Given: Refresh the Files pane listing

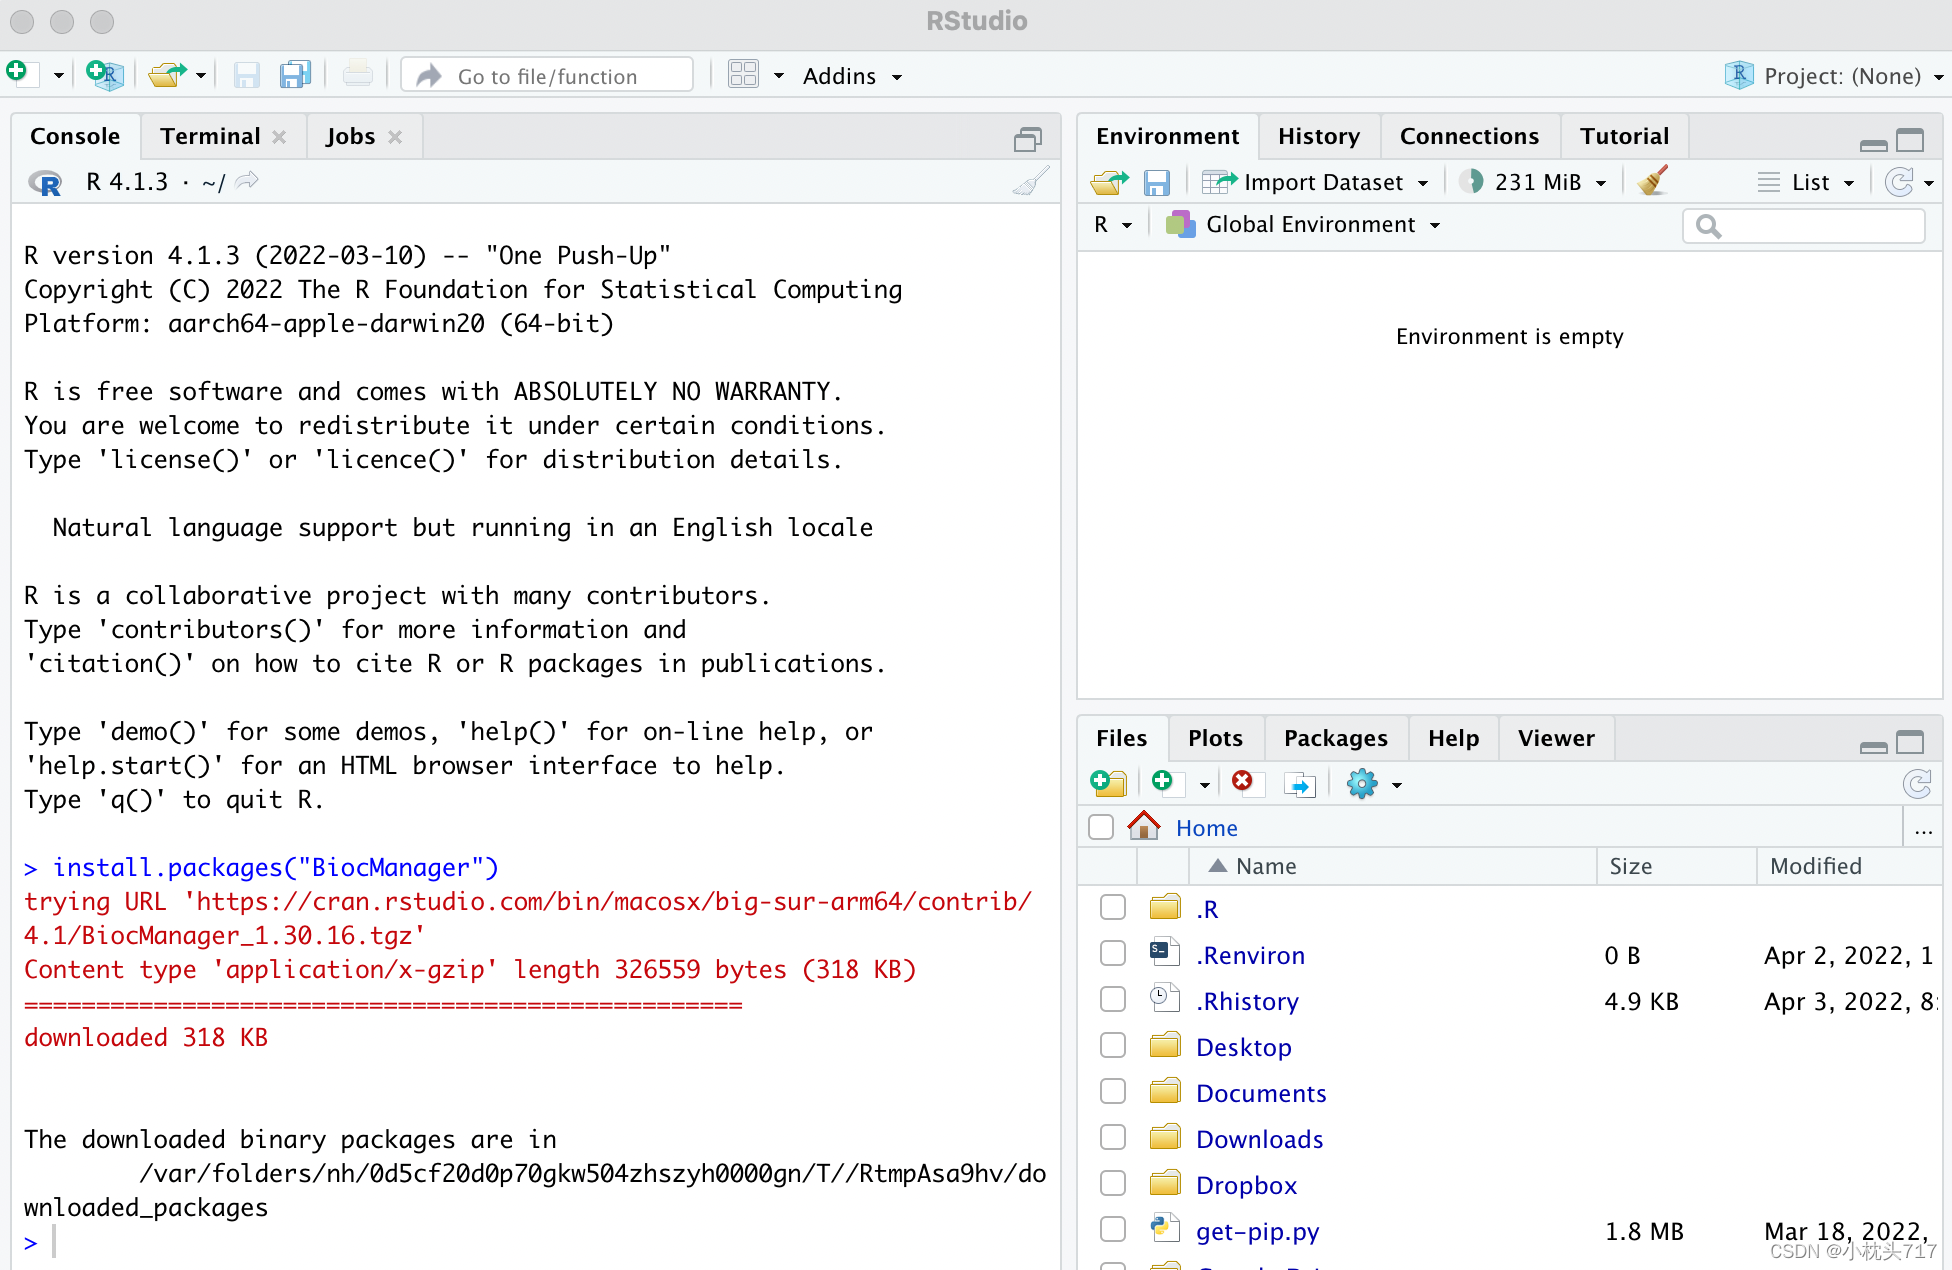Looking at the screenshot, I should (x=1917, y=784).
